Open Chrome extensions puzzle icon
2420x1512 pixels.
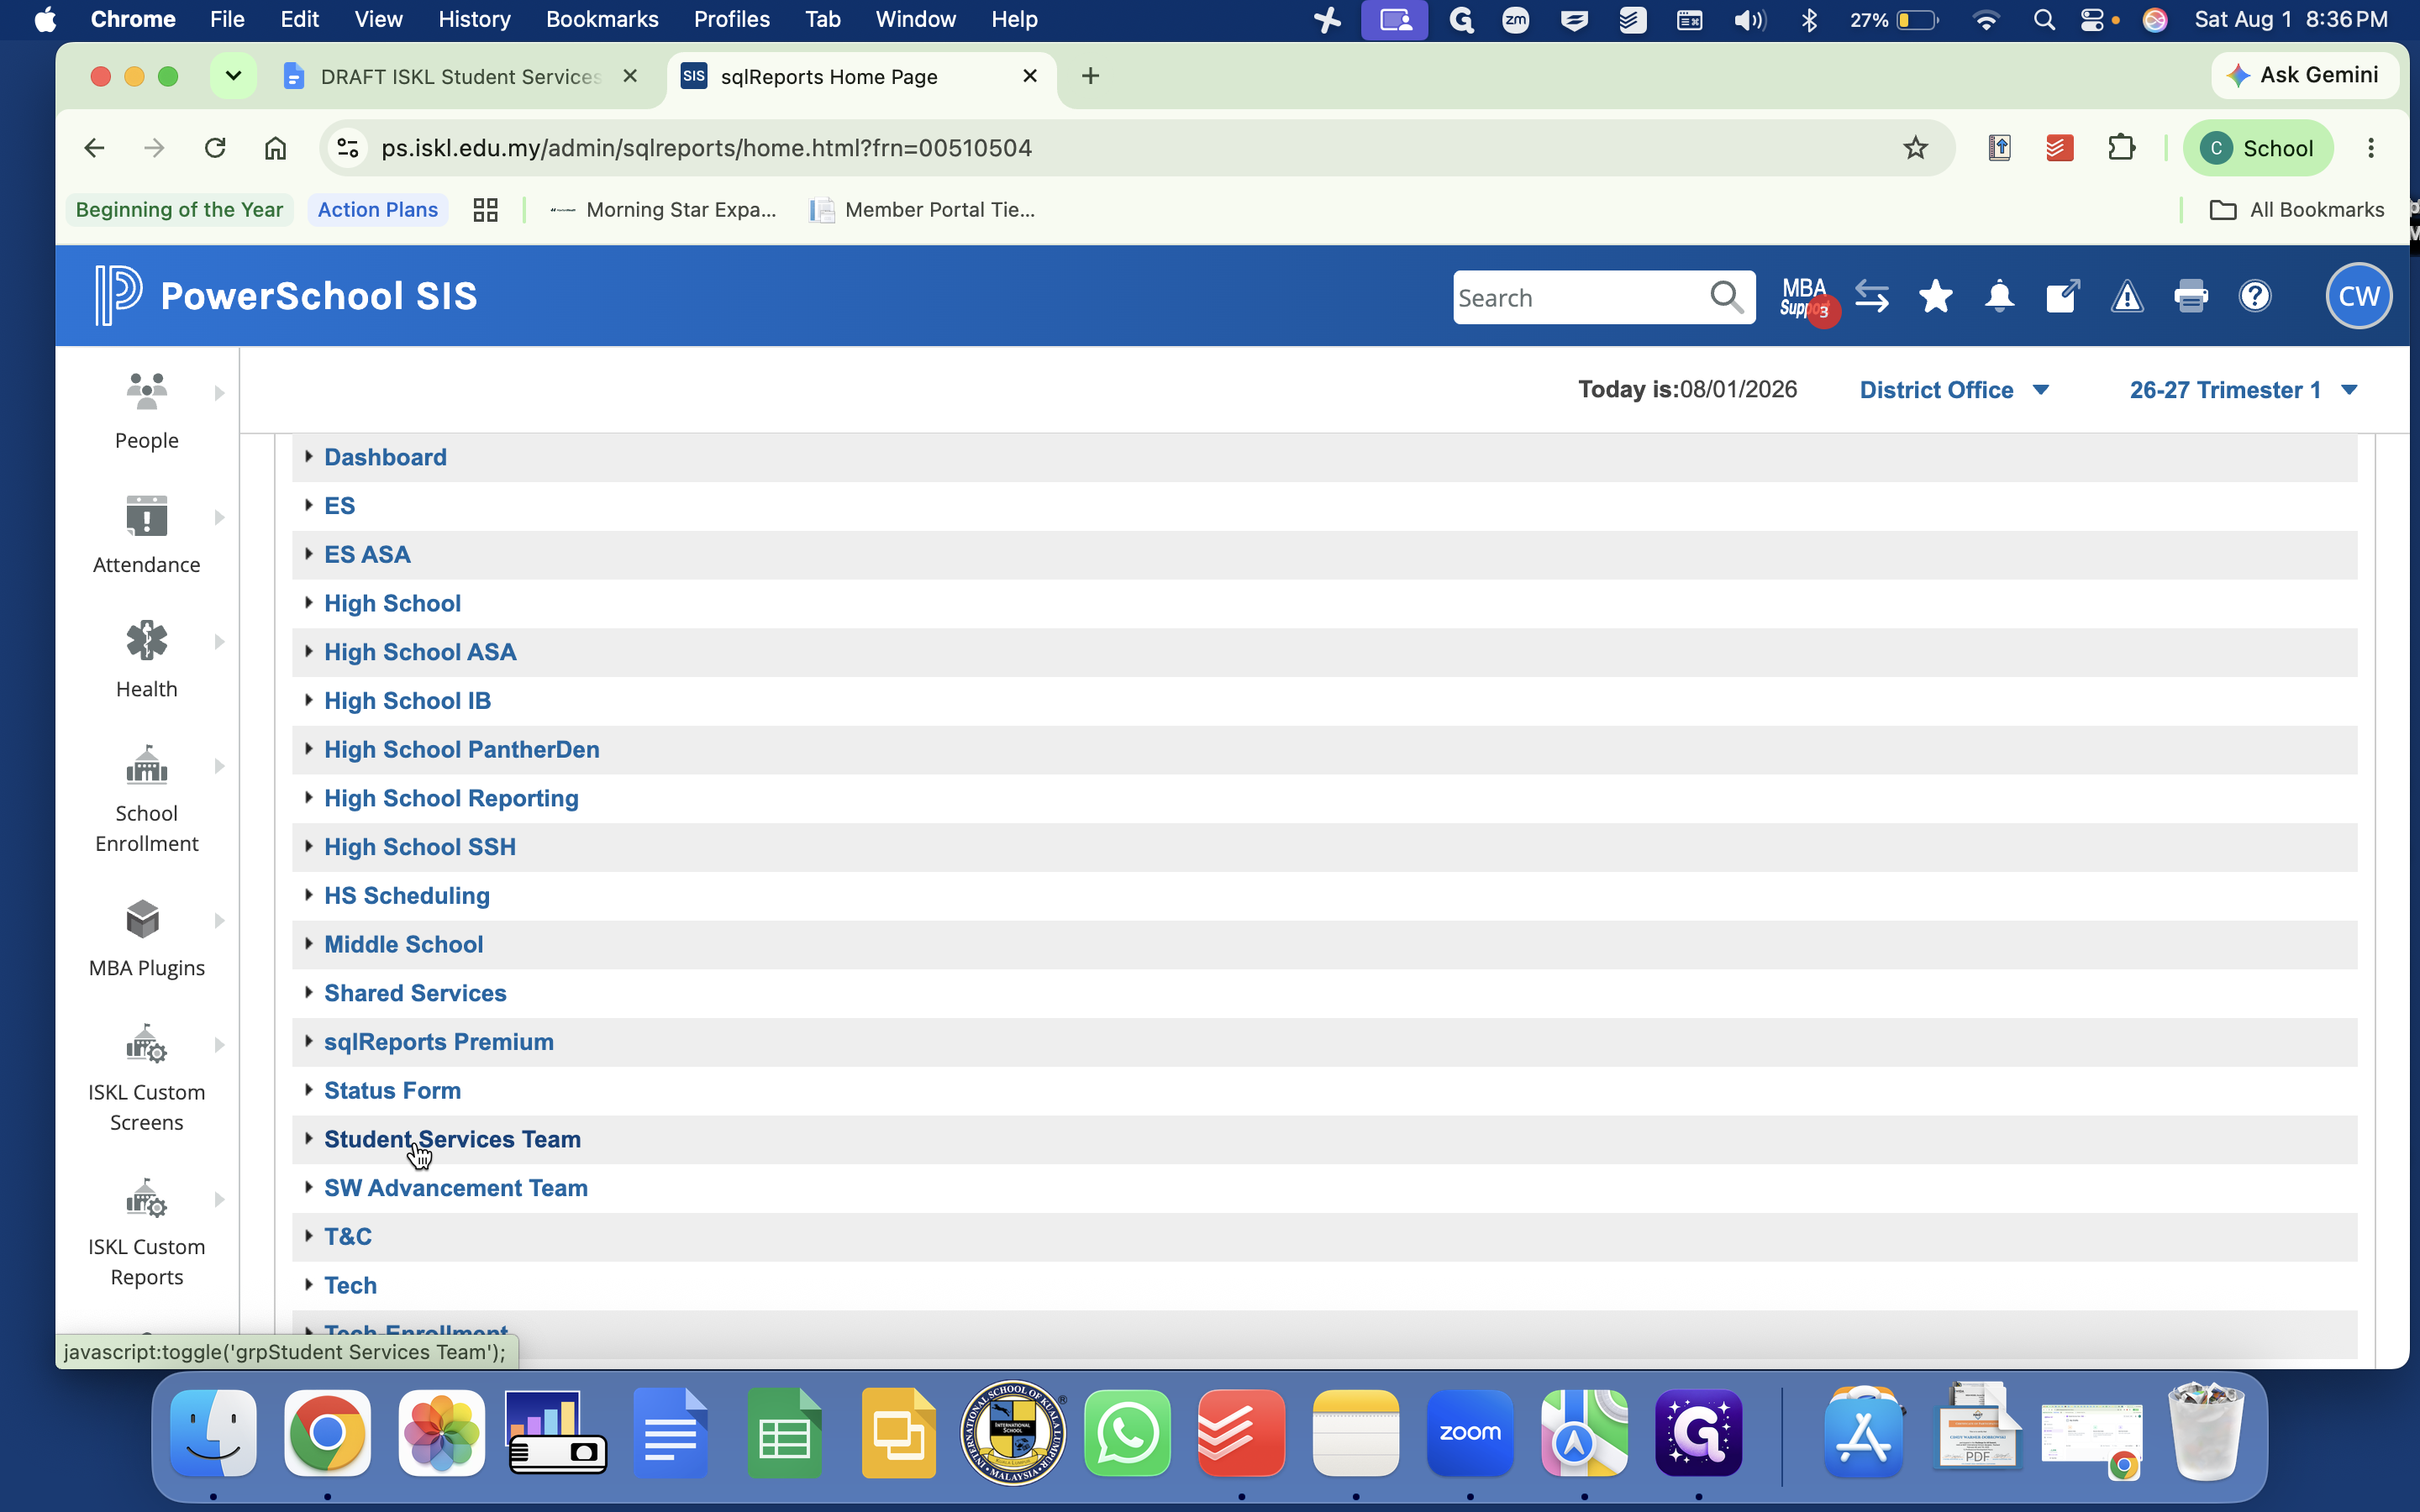pyautogui.click(x=2122, y=148)
